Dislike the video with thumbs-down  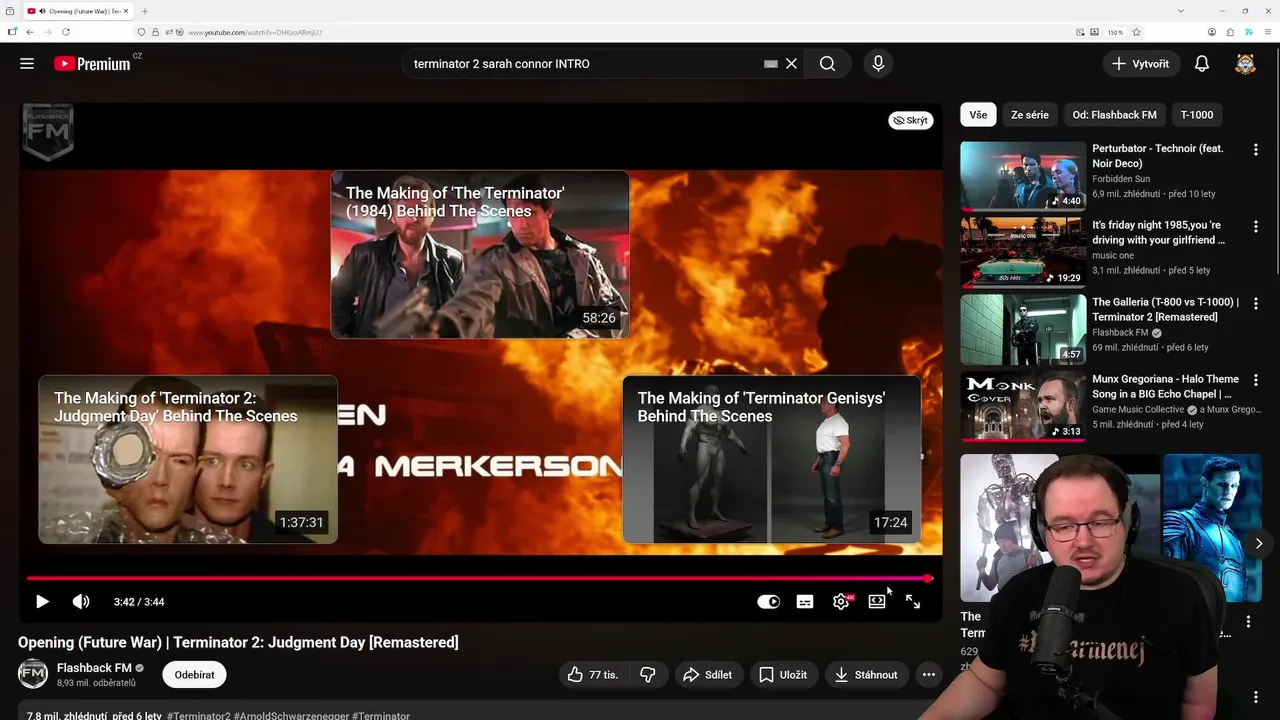tap(647, 675)
